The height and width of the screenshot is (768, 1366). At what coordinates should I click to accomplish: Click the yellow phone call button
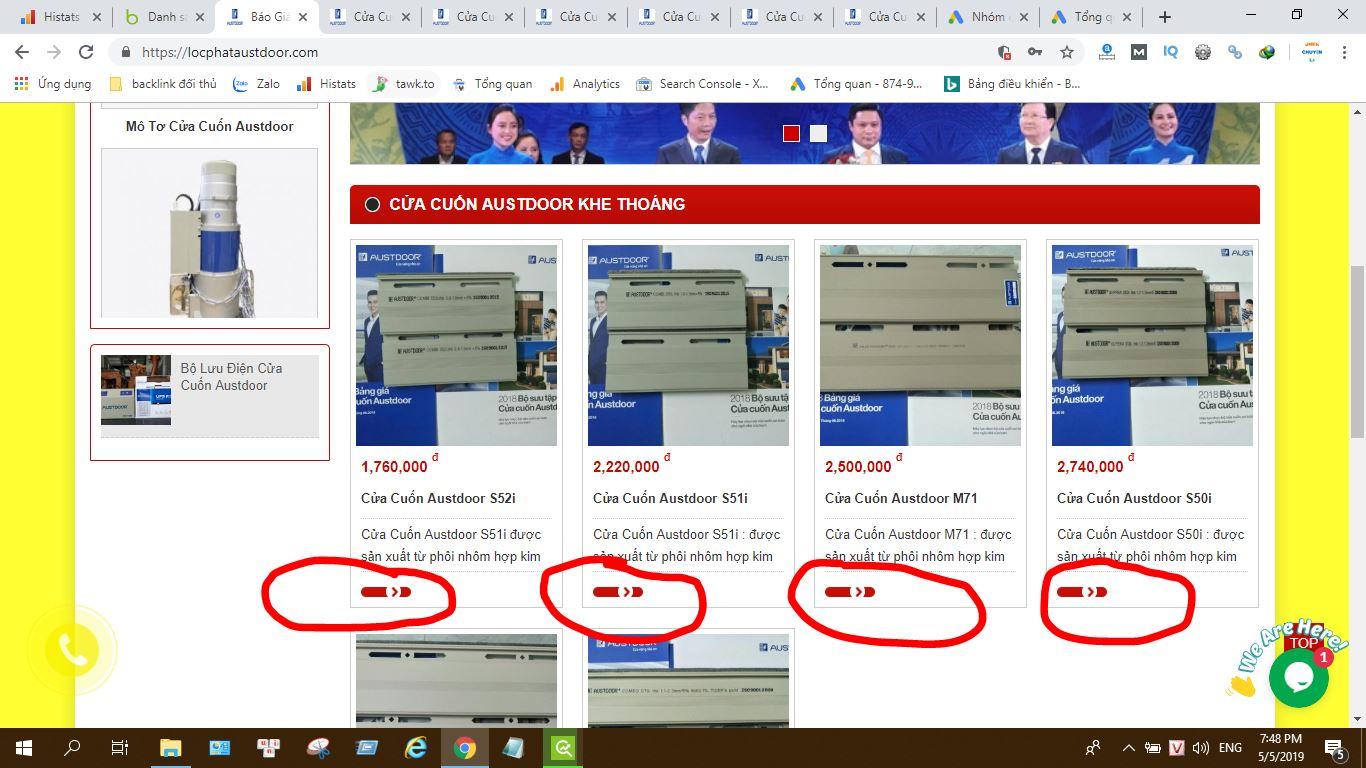coord(72,651)
